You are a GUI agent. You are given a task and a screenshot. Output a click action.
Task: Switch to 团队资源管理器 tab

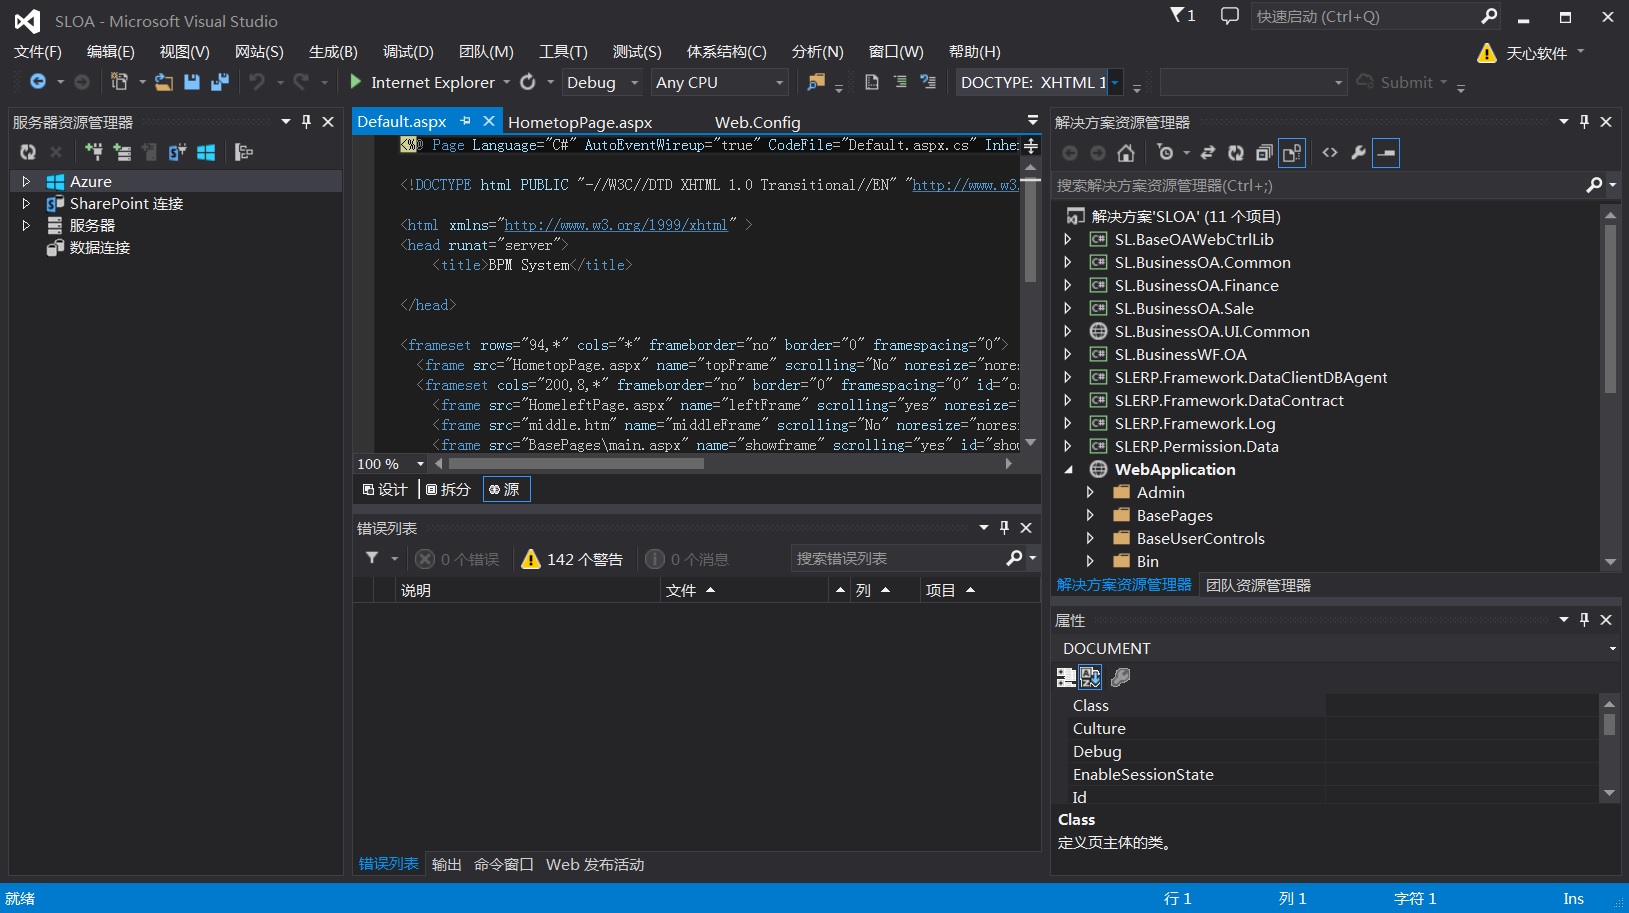(1258, 585)
